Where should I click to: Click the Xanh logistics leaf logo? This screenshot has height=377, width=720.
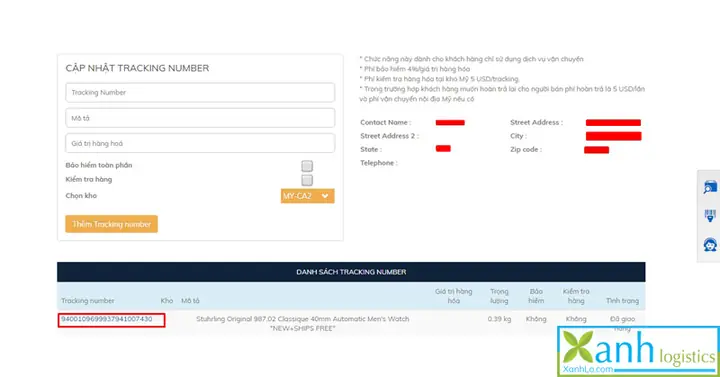coord(578,347)
